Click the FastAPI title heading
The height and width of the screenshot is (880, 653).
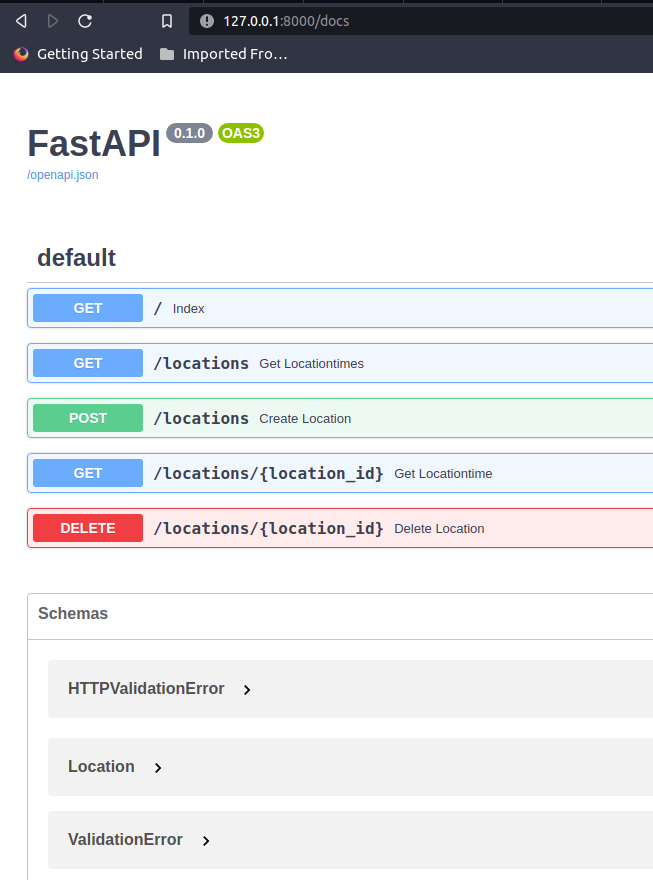94,144
